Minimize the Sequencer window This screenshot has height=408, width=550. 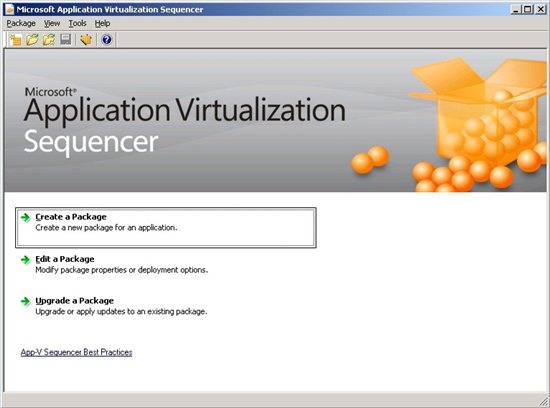pos(515,9)
